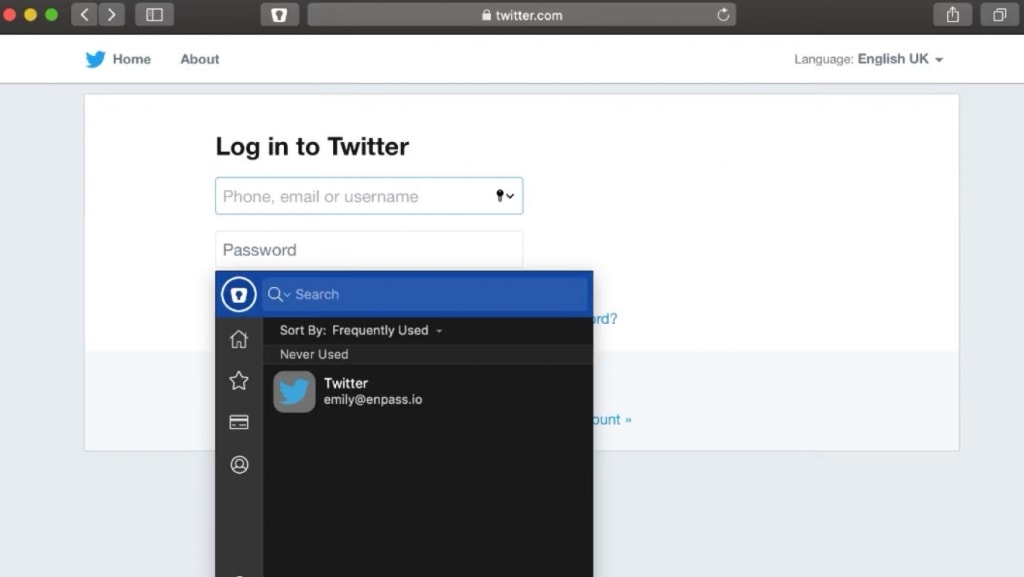Go forward with Safari forward arrow
1024x577 pixels.
[x=112, y=14]
